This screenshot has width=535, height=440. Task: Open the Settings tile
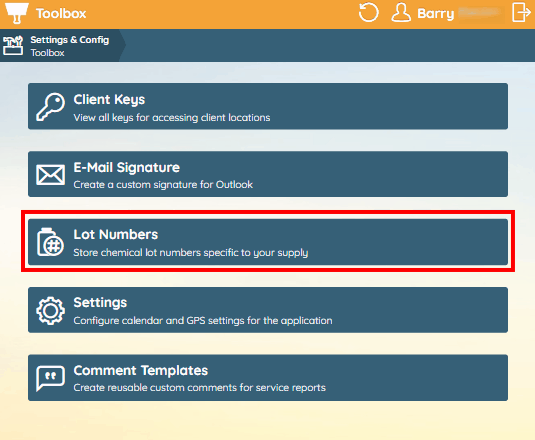(268, 310)
